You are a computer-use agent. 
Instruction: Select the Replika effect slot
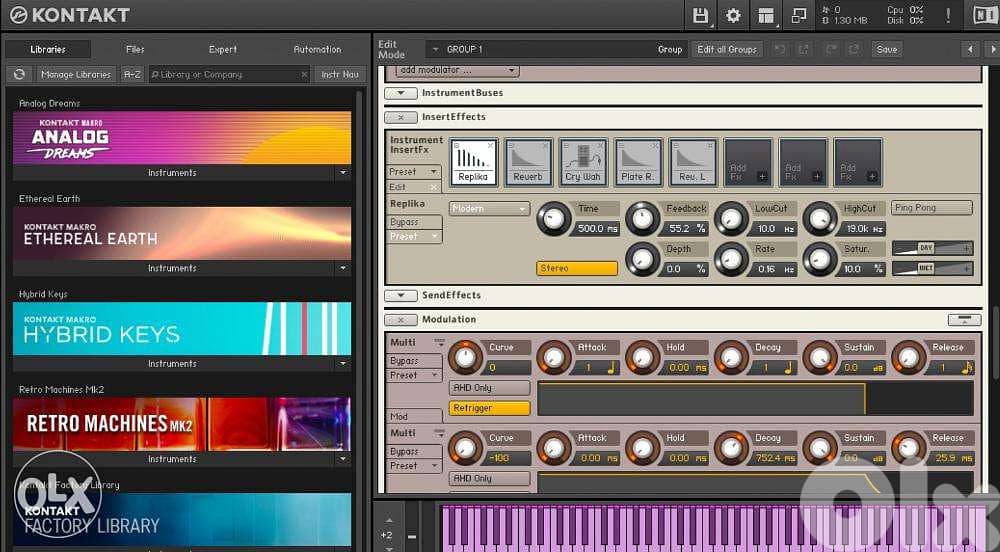473,163
